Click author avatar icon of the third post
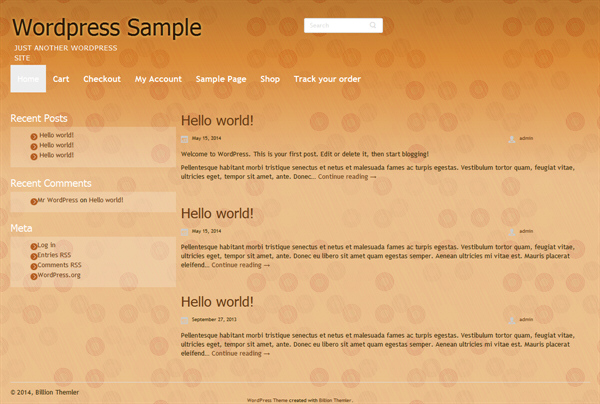The height and width of the screenshot is (404, 600). tap(512, 320)
